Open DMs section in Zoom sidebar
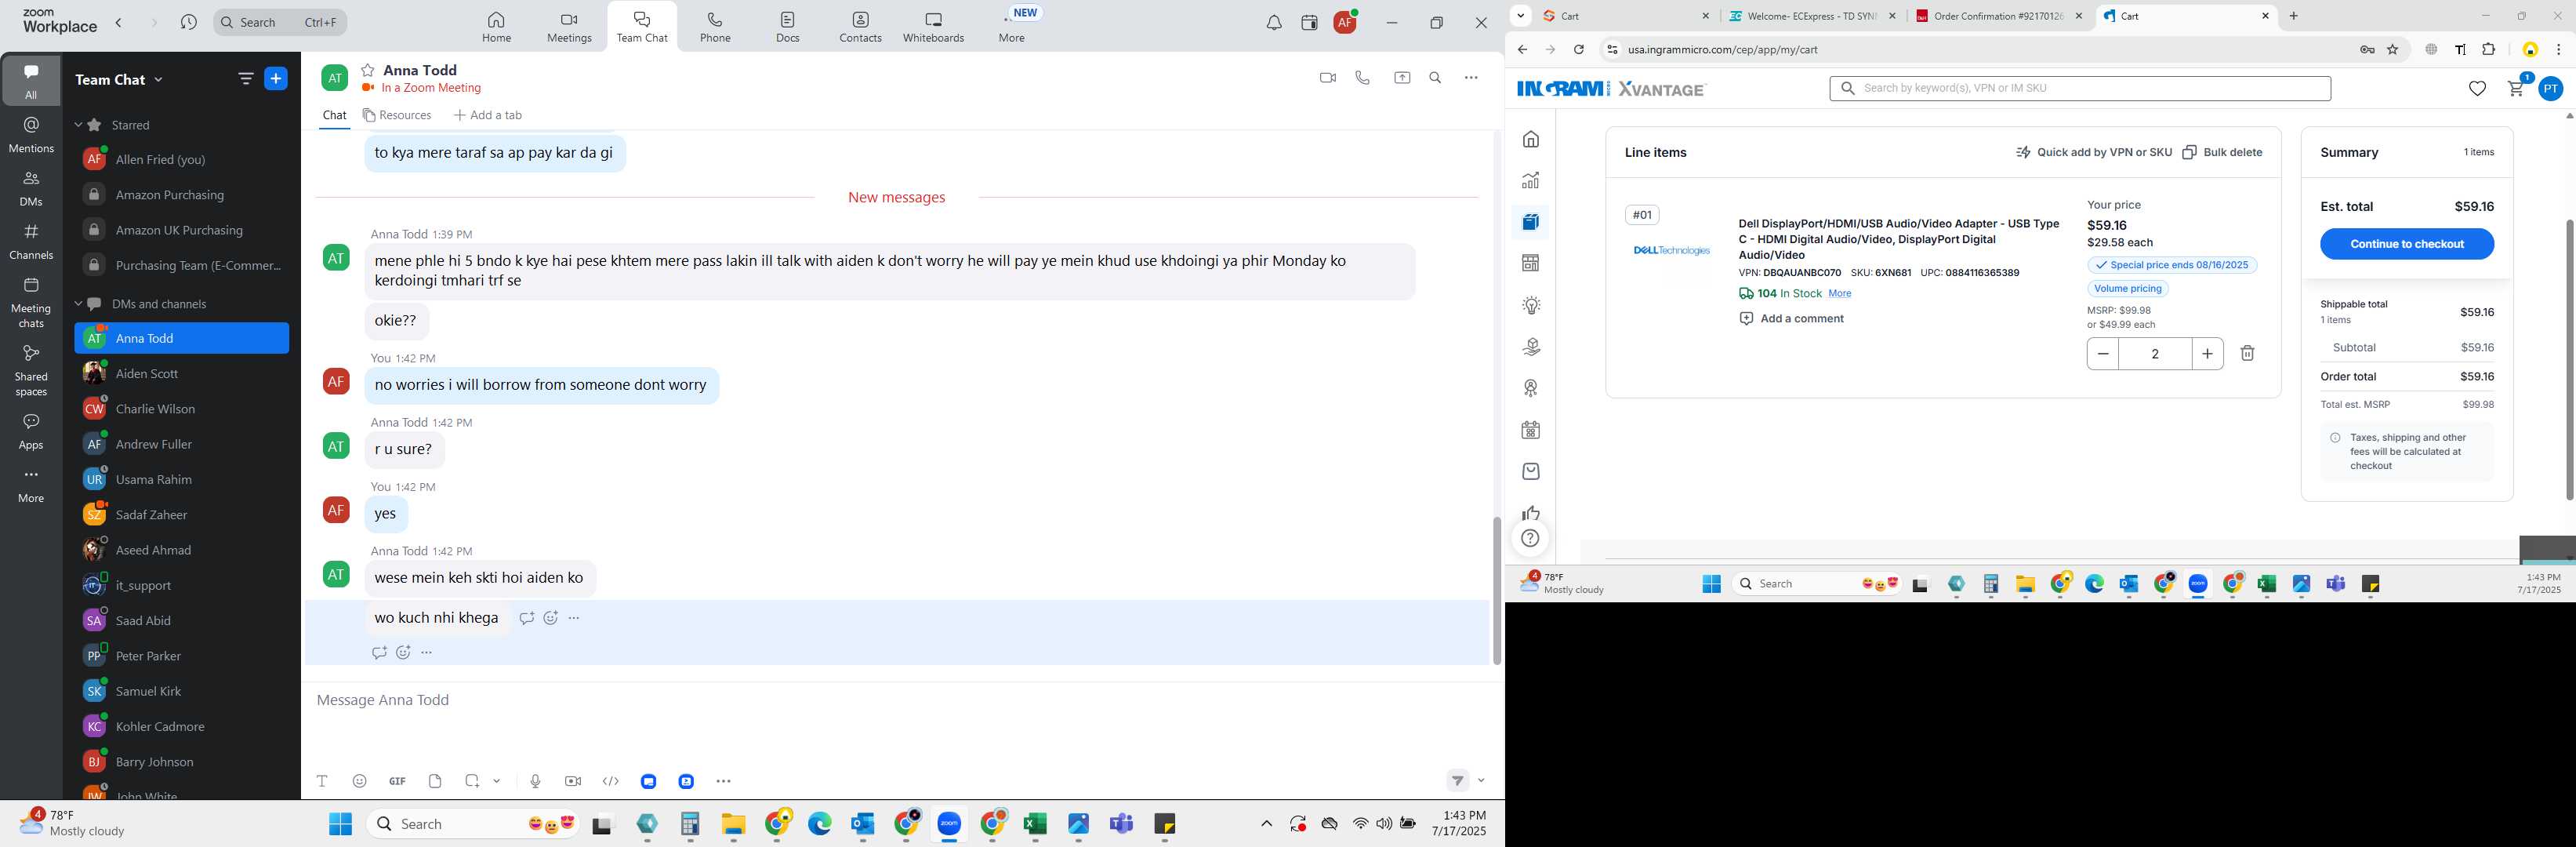 (x=31, y=188)
